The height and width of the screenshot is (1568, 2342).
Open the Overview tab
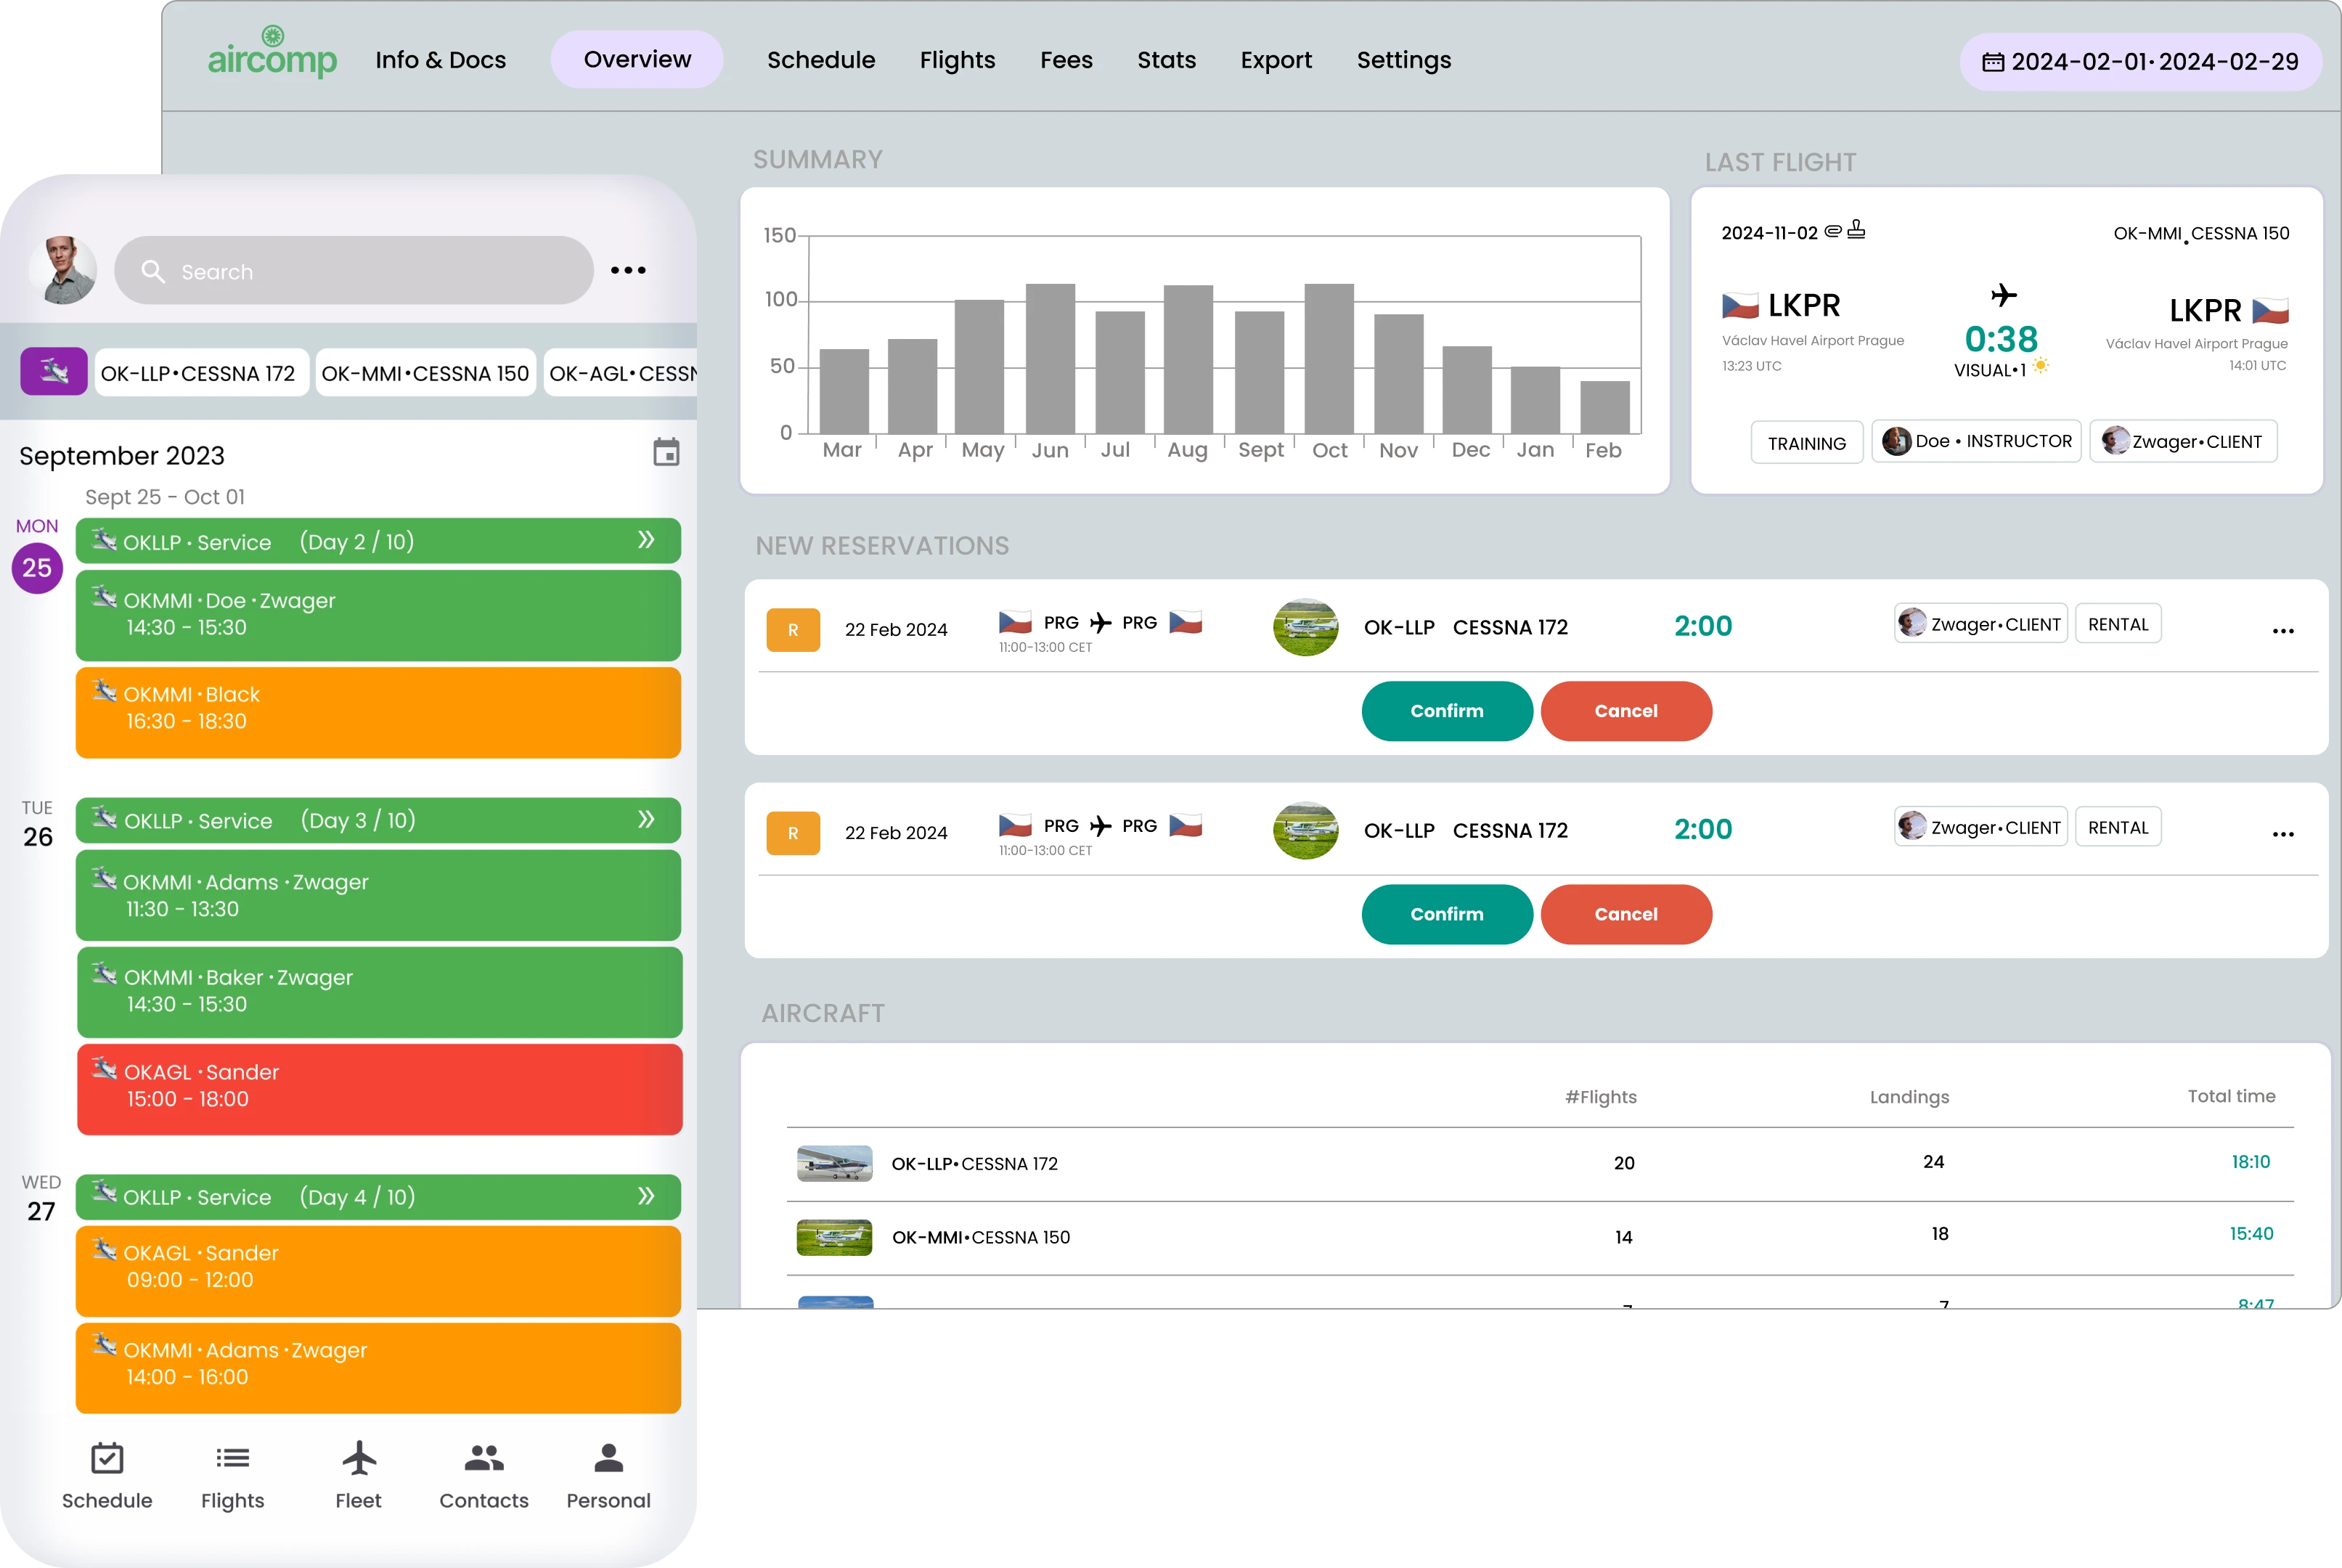634,60
